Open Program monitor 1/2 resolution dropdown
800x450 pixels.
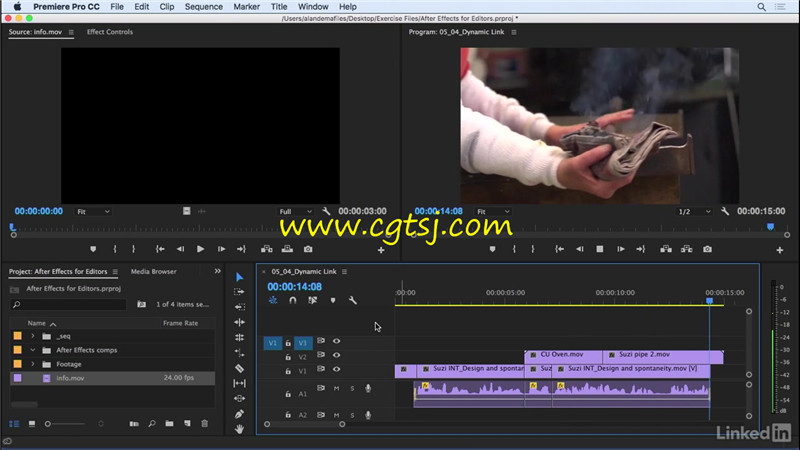pyautogui.click(x=694, y=212)
